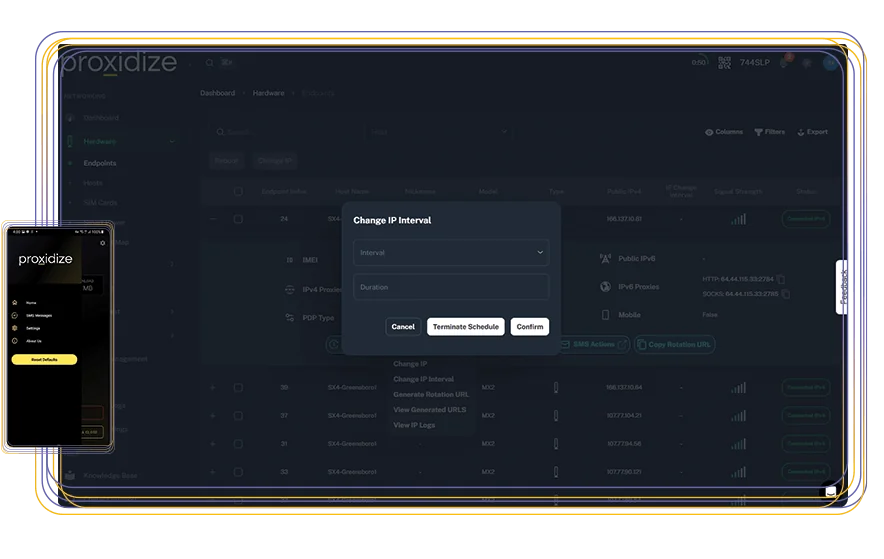Click the Duration input field

(x=451, y=287)
